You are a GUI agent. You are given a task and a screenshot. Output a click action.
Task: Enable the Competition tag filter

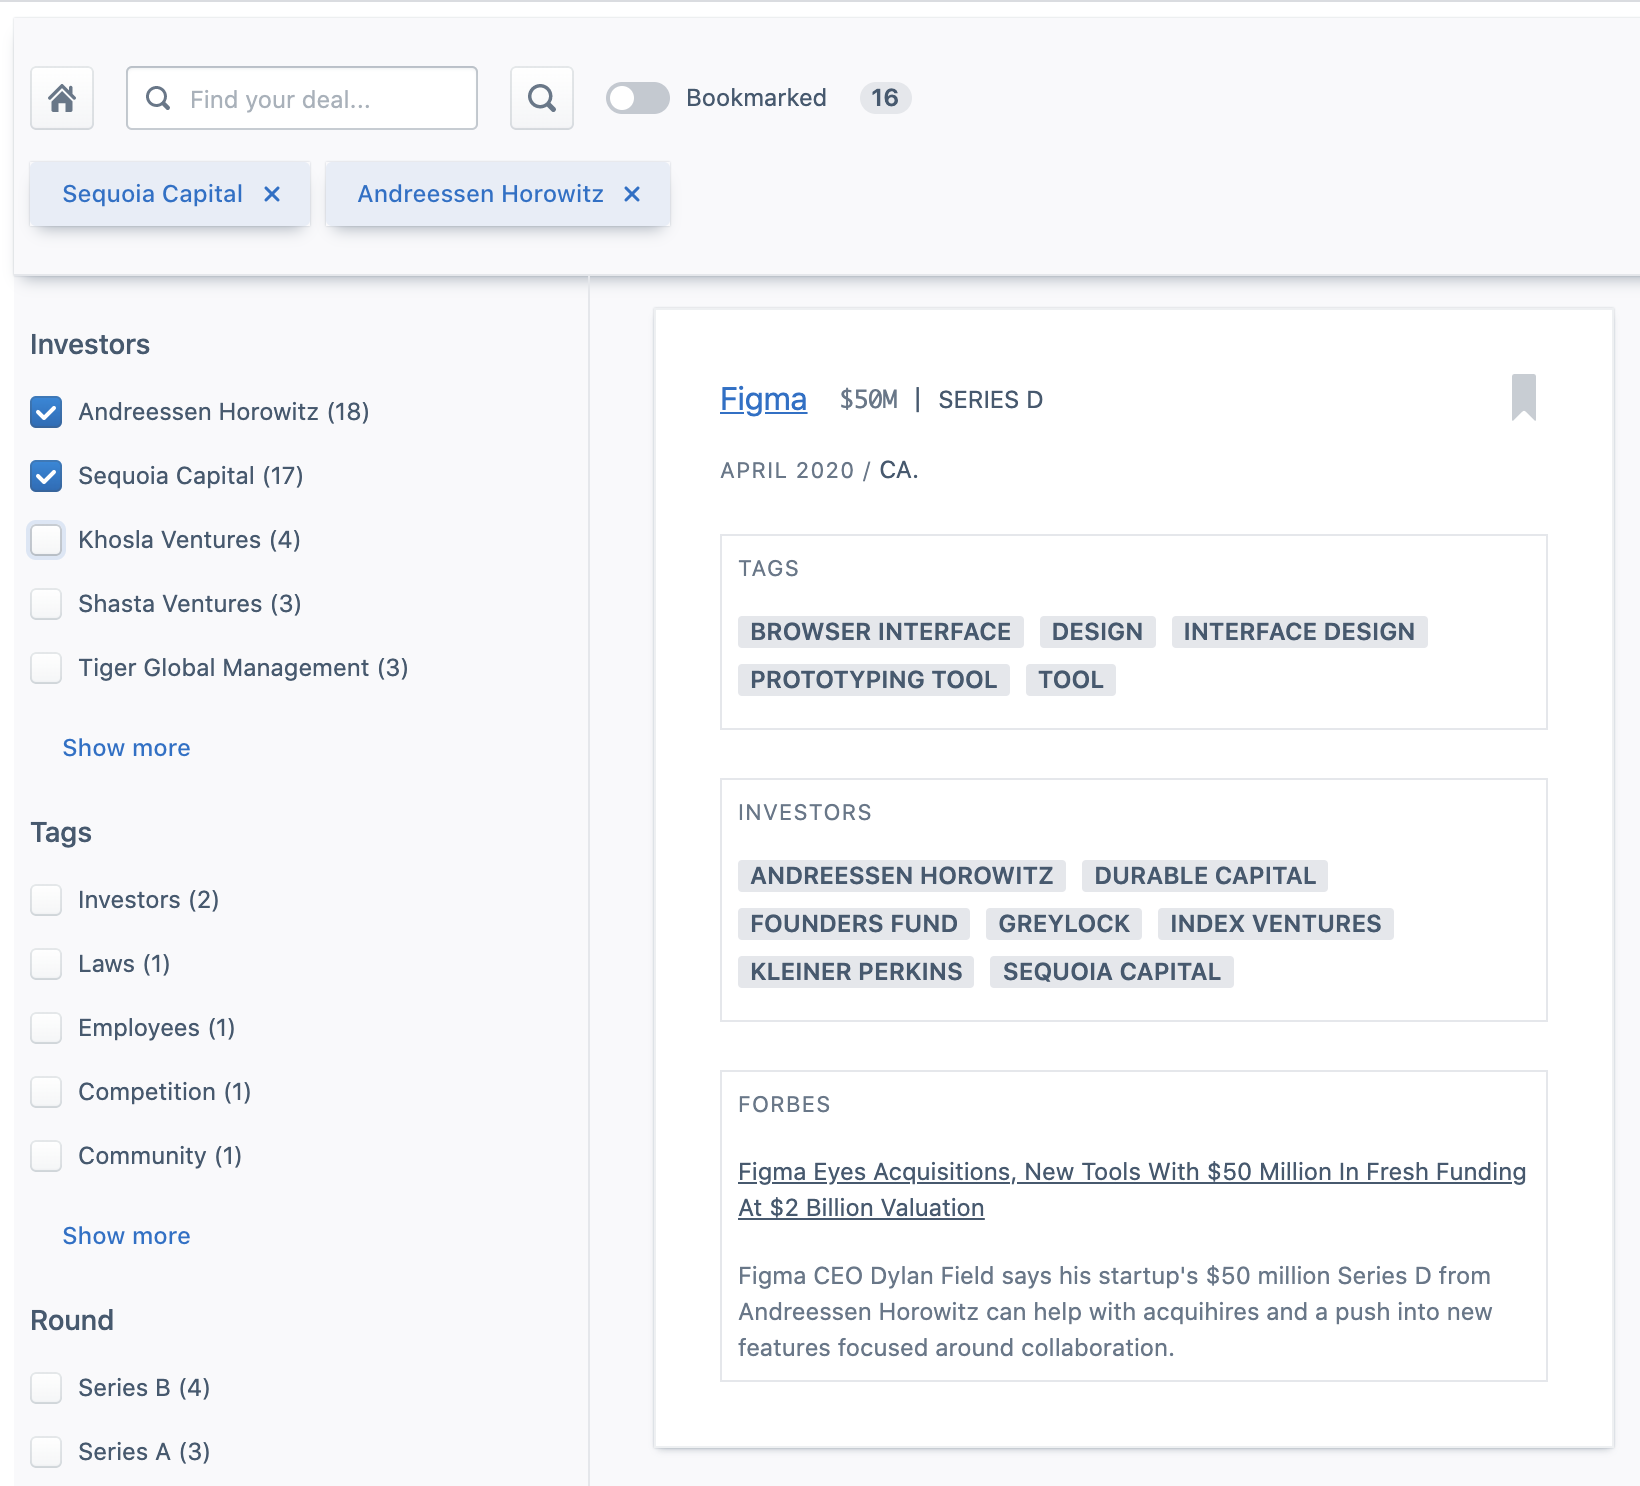tap(46, 1092)
